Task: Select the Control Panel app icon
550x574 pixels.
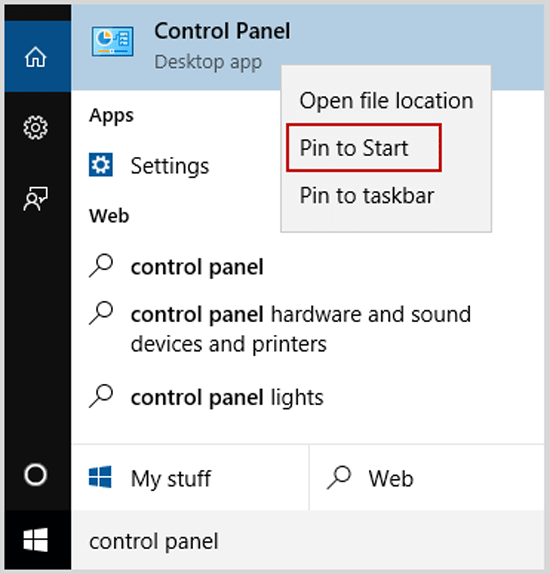Action: coord(112,41)
